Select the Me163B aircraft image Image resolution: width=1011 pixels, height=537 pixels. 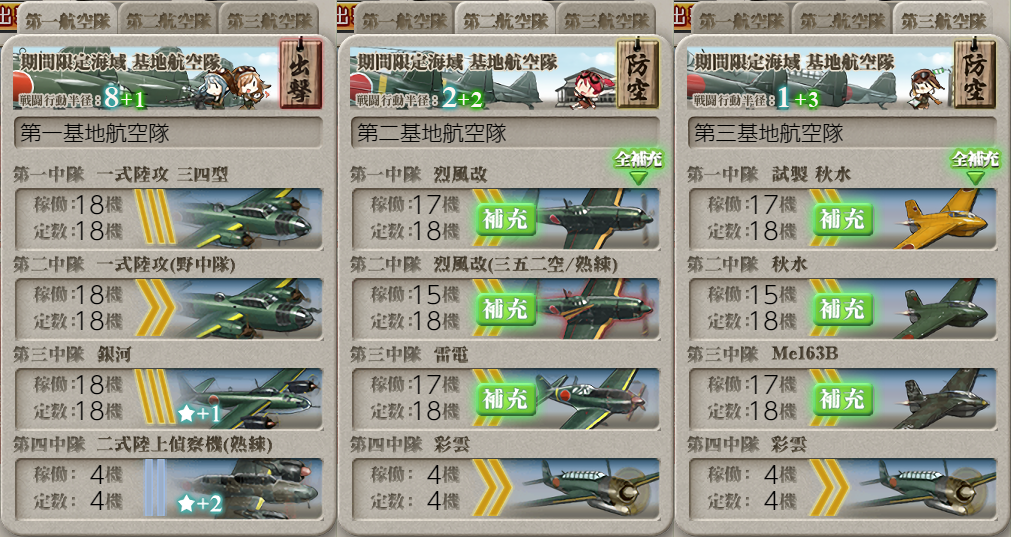[x=941, y=399]
